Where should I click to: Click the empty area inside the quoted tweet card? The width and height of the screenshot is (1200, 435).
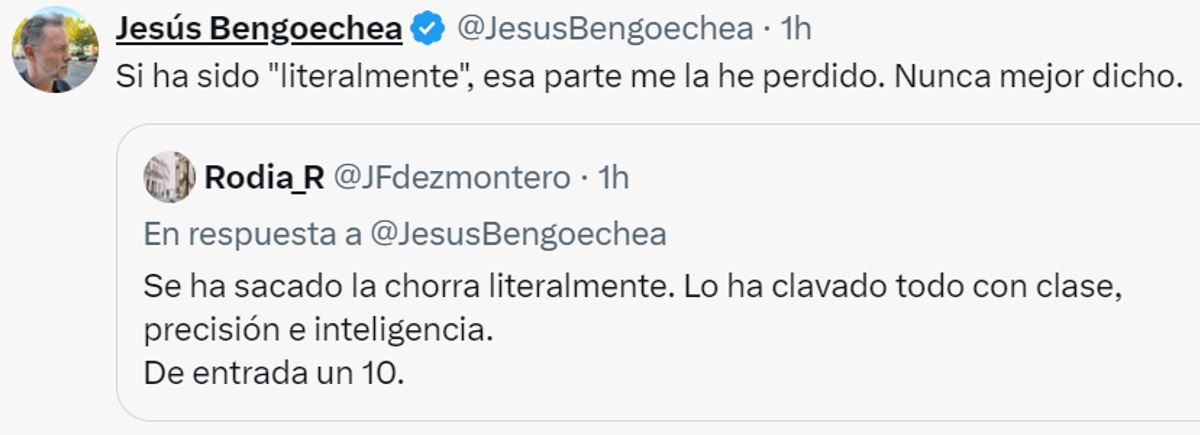[x=800, y=370]
